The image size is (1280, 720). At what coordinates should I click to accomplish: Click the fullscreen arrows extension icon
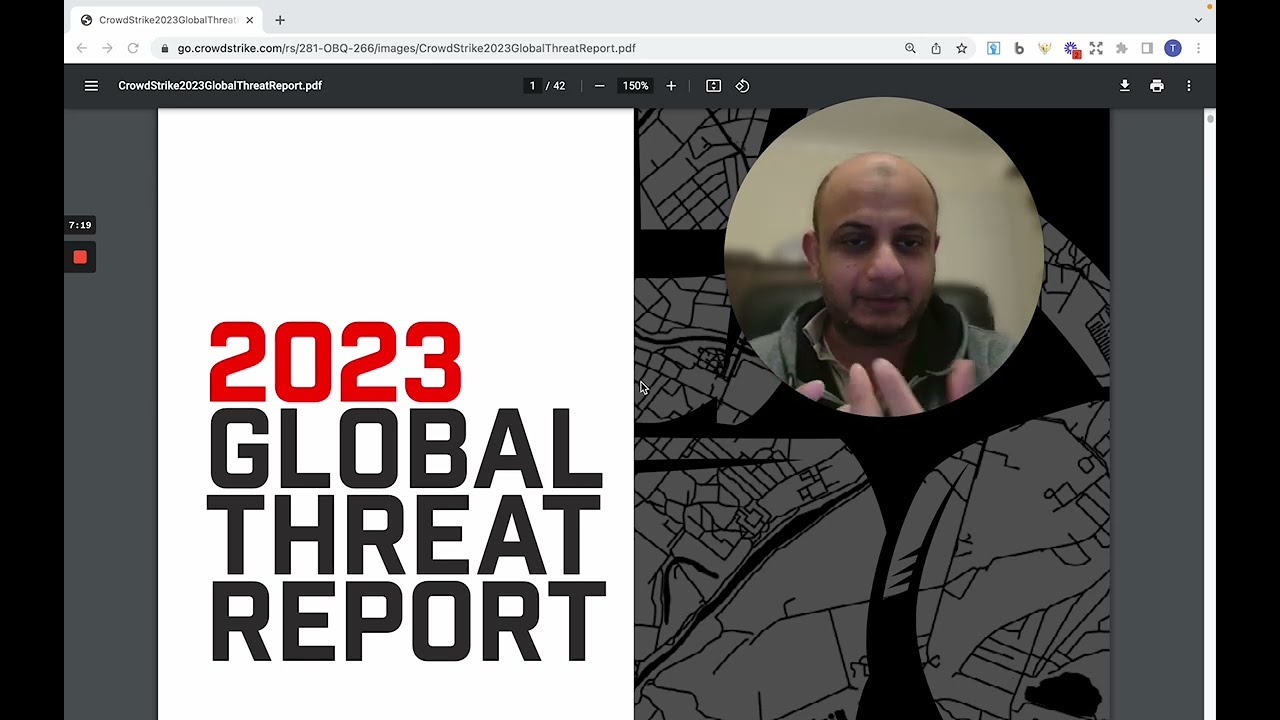click(1096, 48)
